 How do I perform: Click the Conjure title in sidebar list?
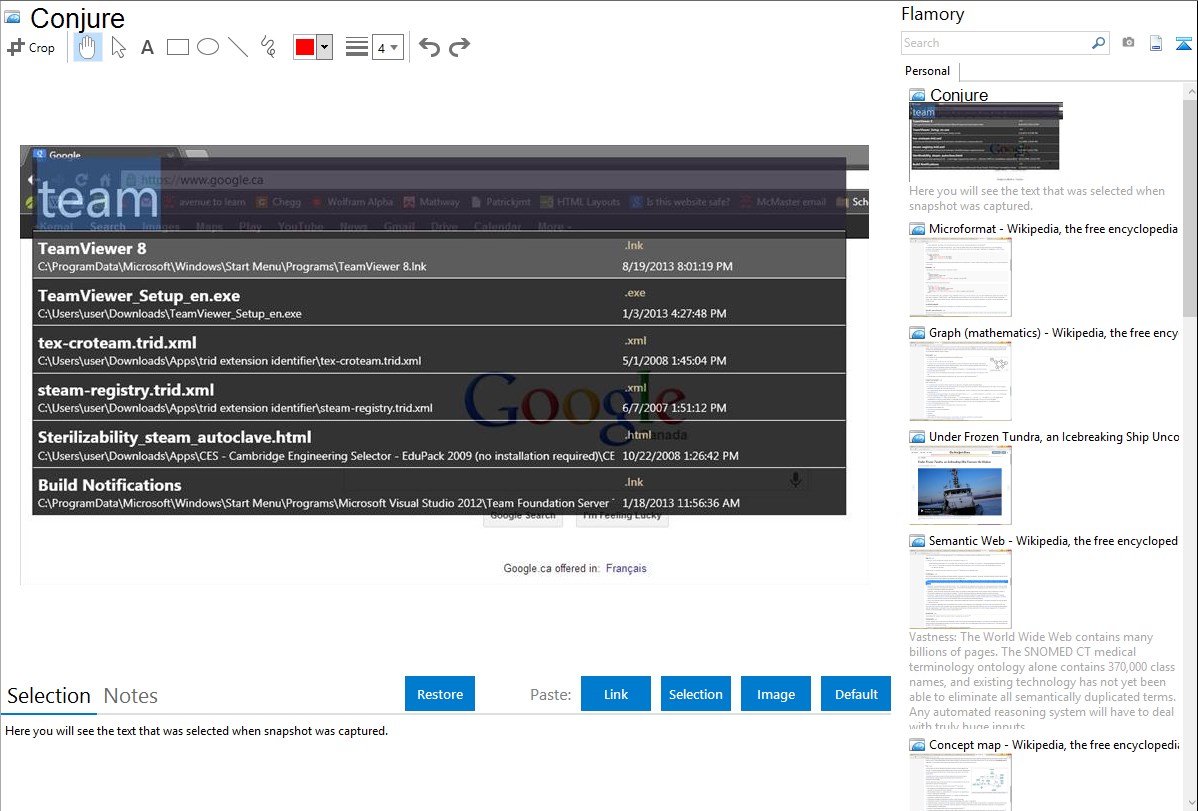959,95
